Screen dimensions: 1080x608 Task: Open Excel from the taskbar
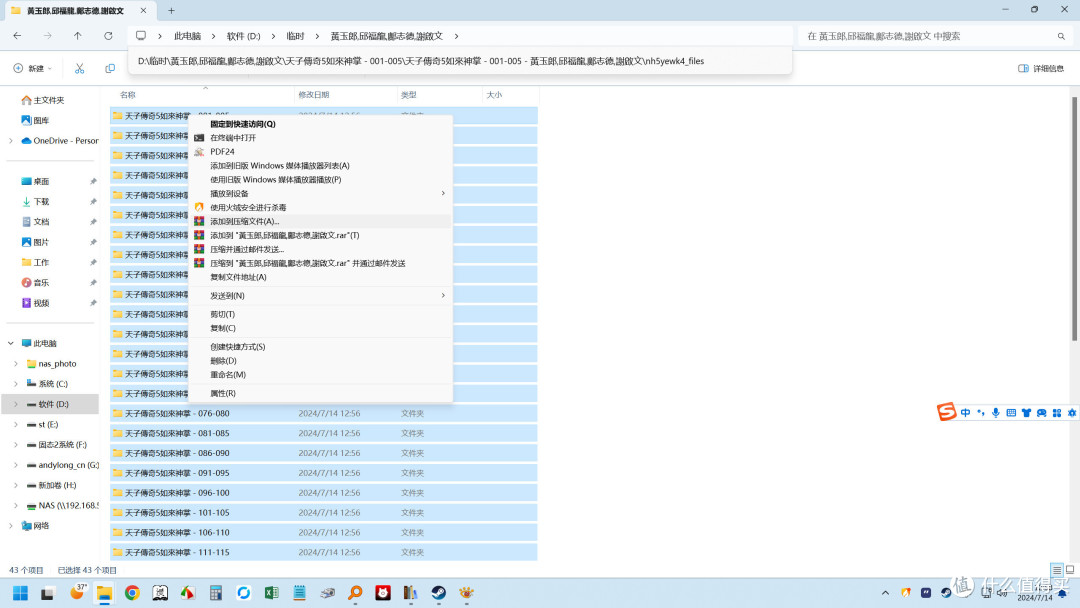(271, 593)
